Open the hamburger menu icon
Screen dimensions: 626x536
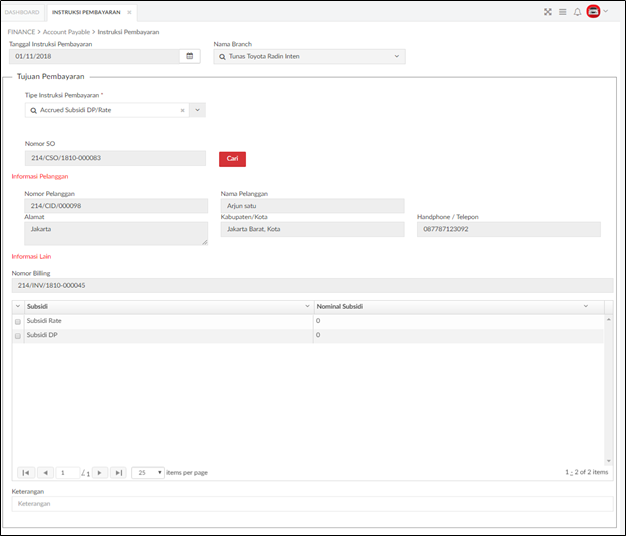[563, 12]
